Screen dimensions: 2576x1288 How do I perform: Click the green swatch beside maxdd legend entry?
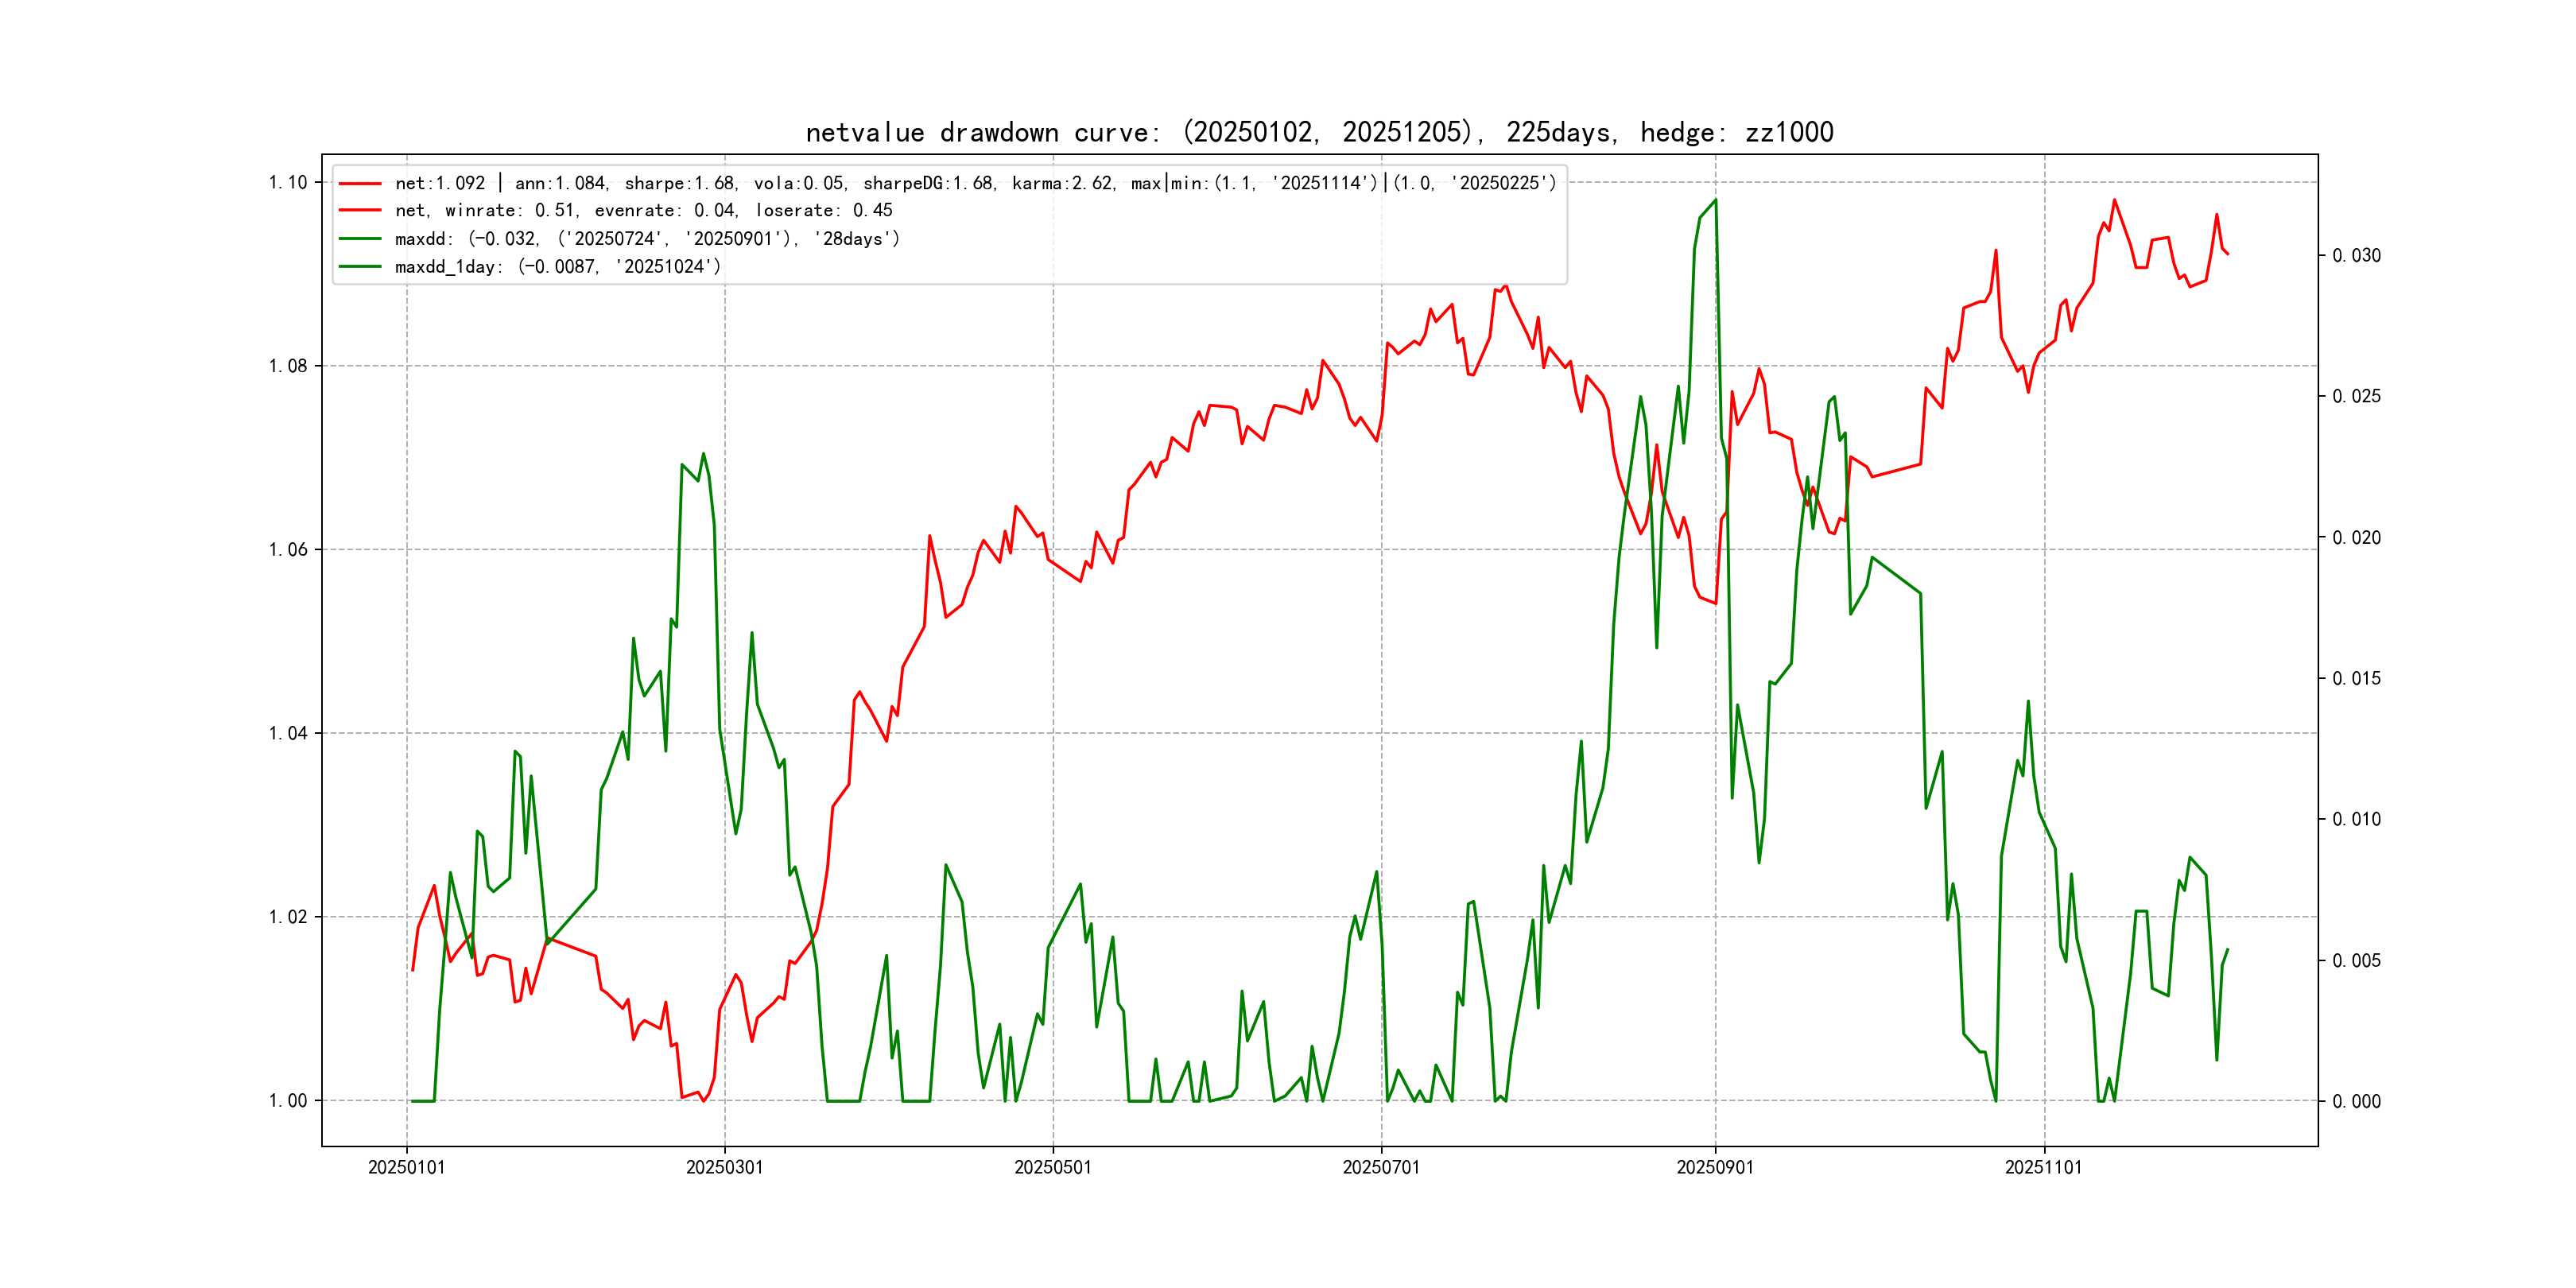coord(360,239)
